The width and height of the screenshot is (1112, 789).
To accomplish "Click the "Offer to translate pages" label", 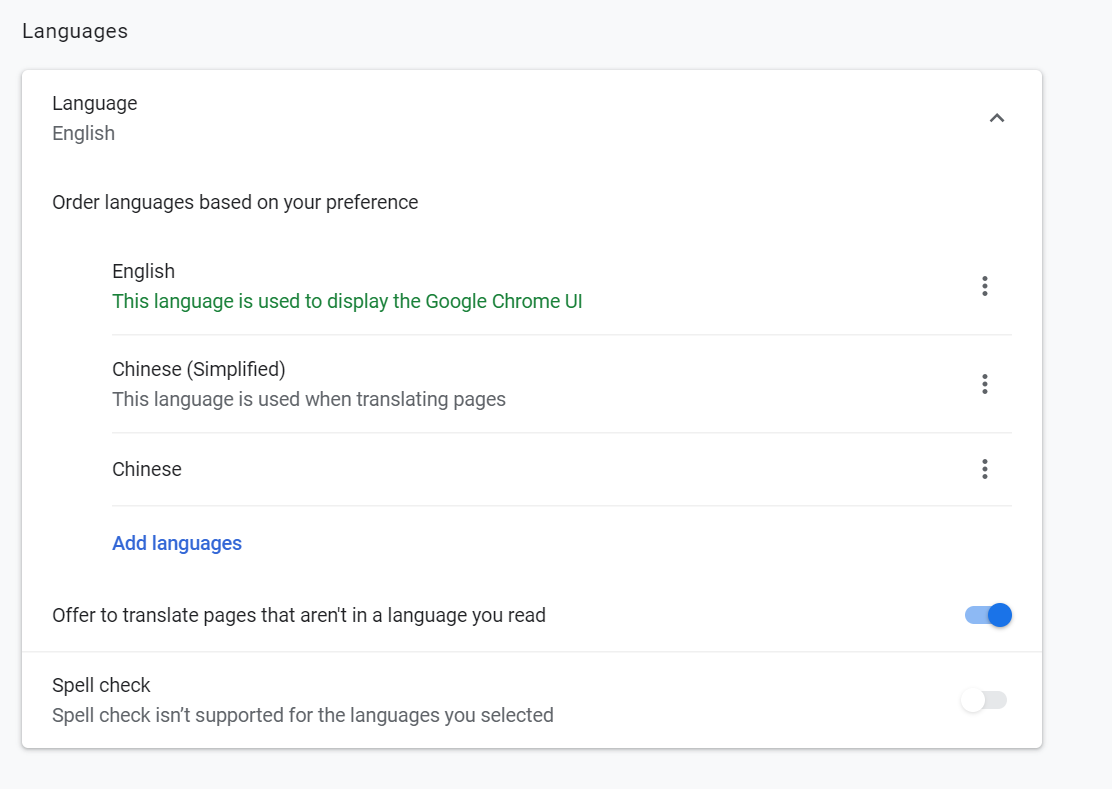I will click(x=299, y=615).
